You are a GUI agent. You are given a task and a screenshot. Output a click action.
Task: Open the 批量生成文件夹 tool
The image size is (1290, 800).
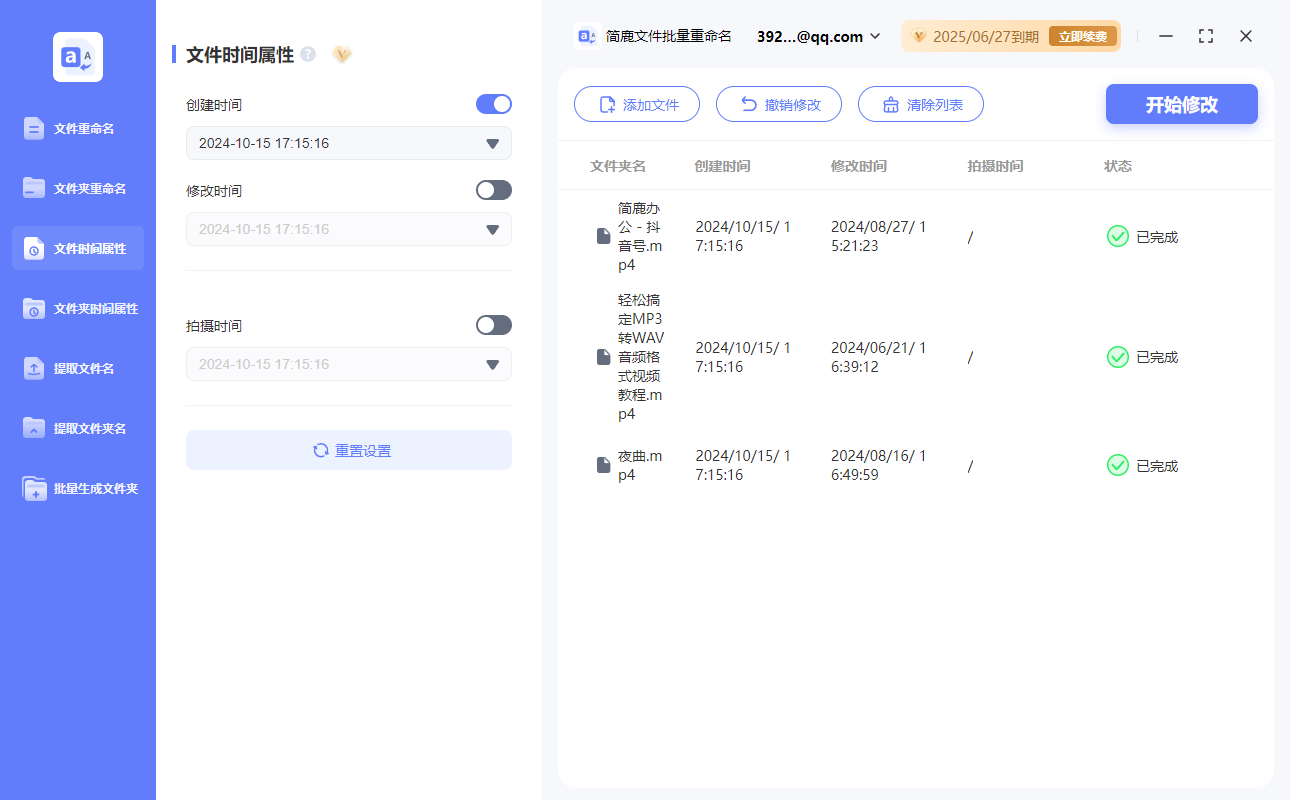coord(77,488)
